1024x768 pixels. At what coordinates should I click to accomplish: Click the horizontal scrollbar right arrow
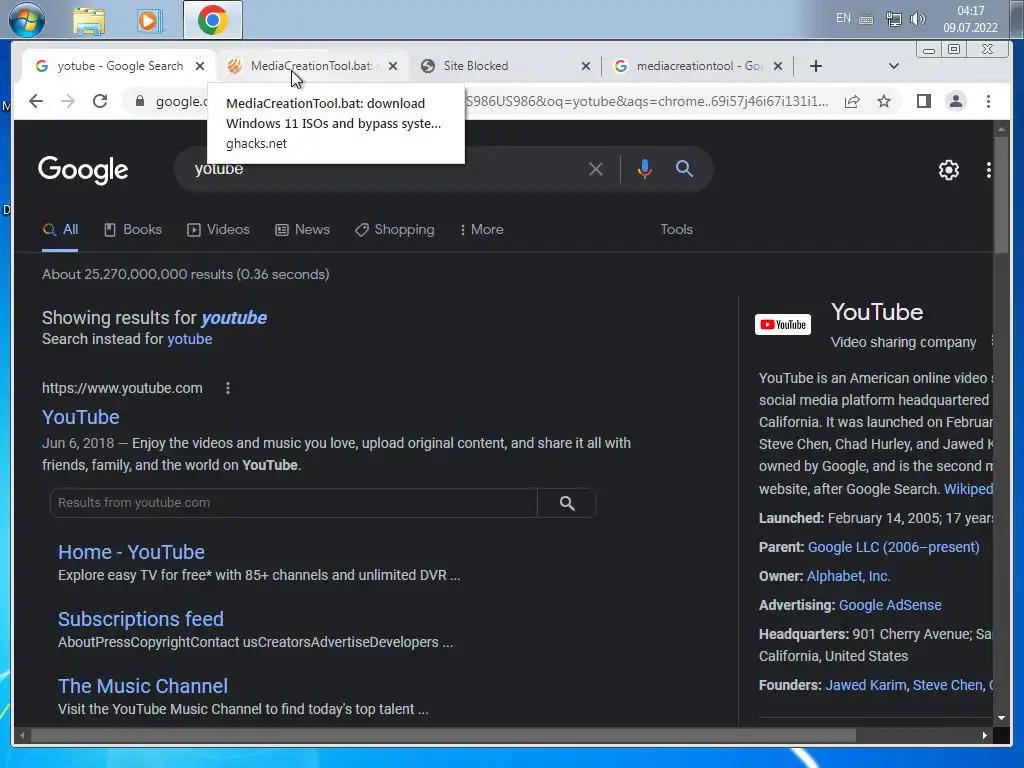pyautogui.click(x=984, y=736)
